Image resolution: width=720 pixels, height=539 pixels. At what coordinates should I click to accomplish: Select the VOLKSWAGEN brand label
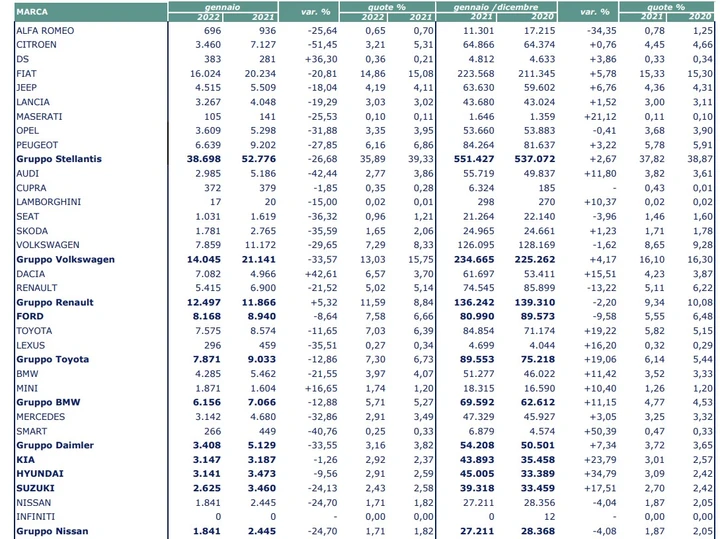48,245
